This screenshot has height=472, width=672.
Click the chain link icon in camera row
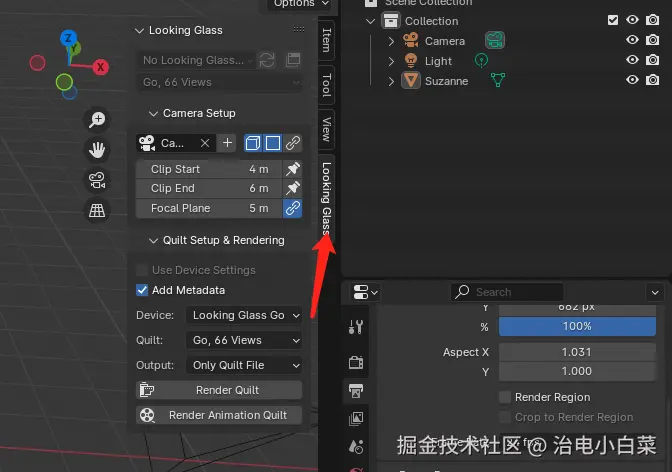[x=293, y=143]
